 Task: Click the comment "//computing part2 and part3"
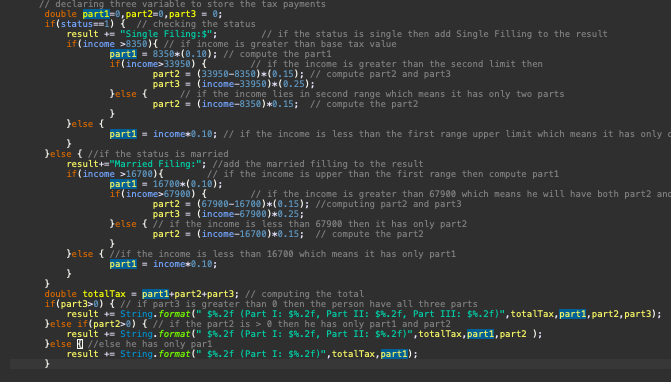click(x=388, y=204)
